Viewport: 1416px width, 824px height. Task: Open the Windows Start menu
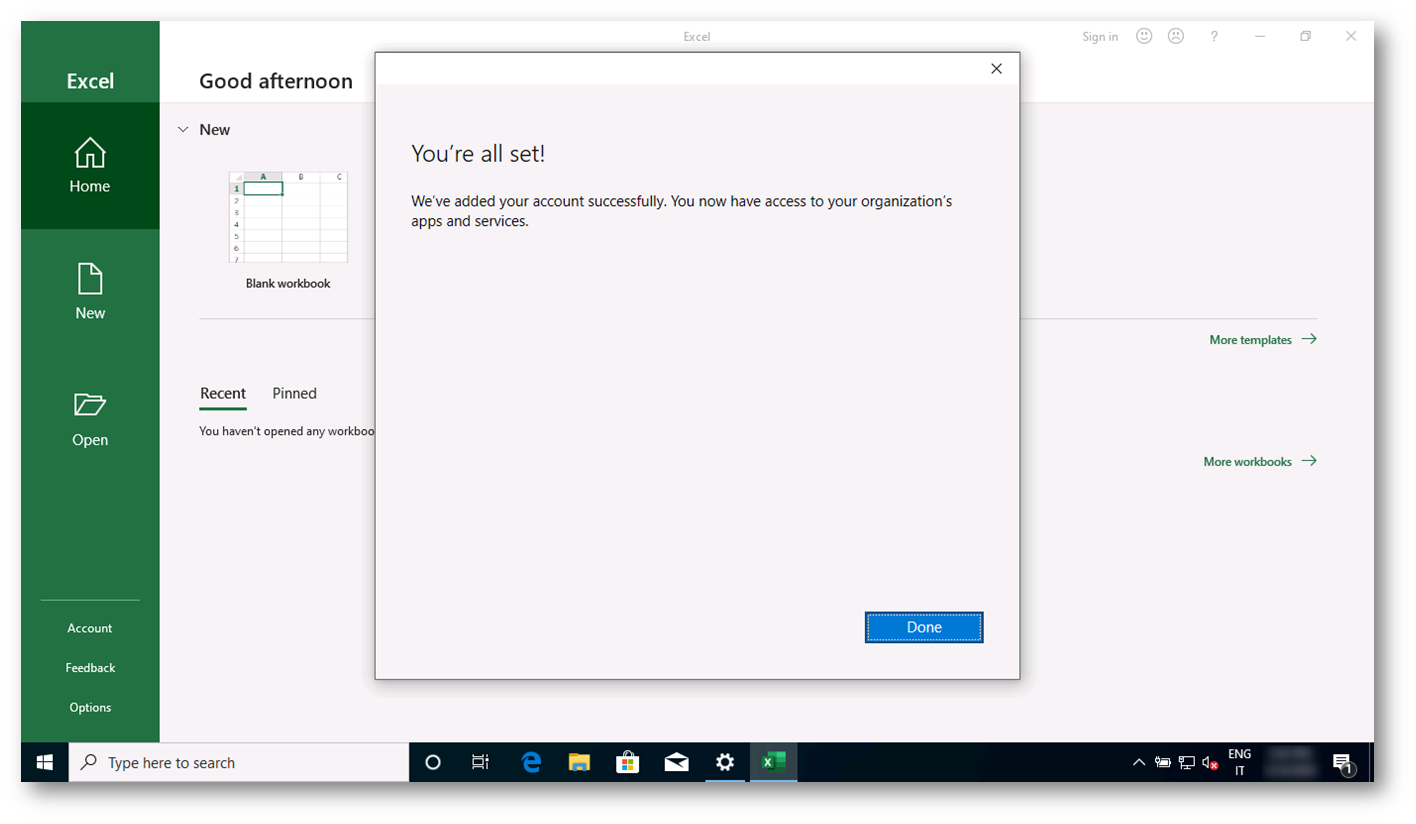tap(45, 762)
